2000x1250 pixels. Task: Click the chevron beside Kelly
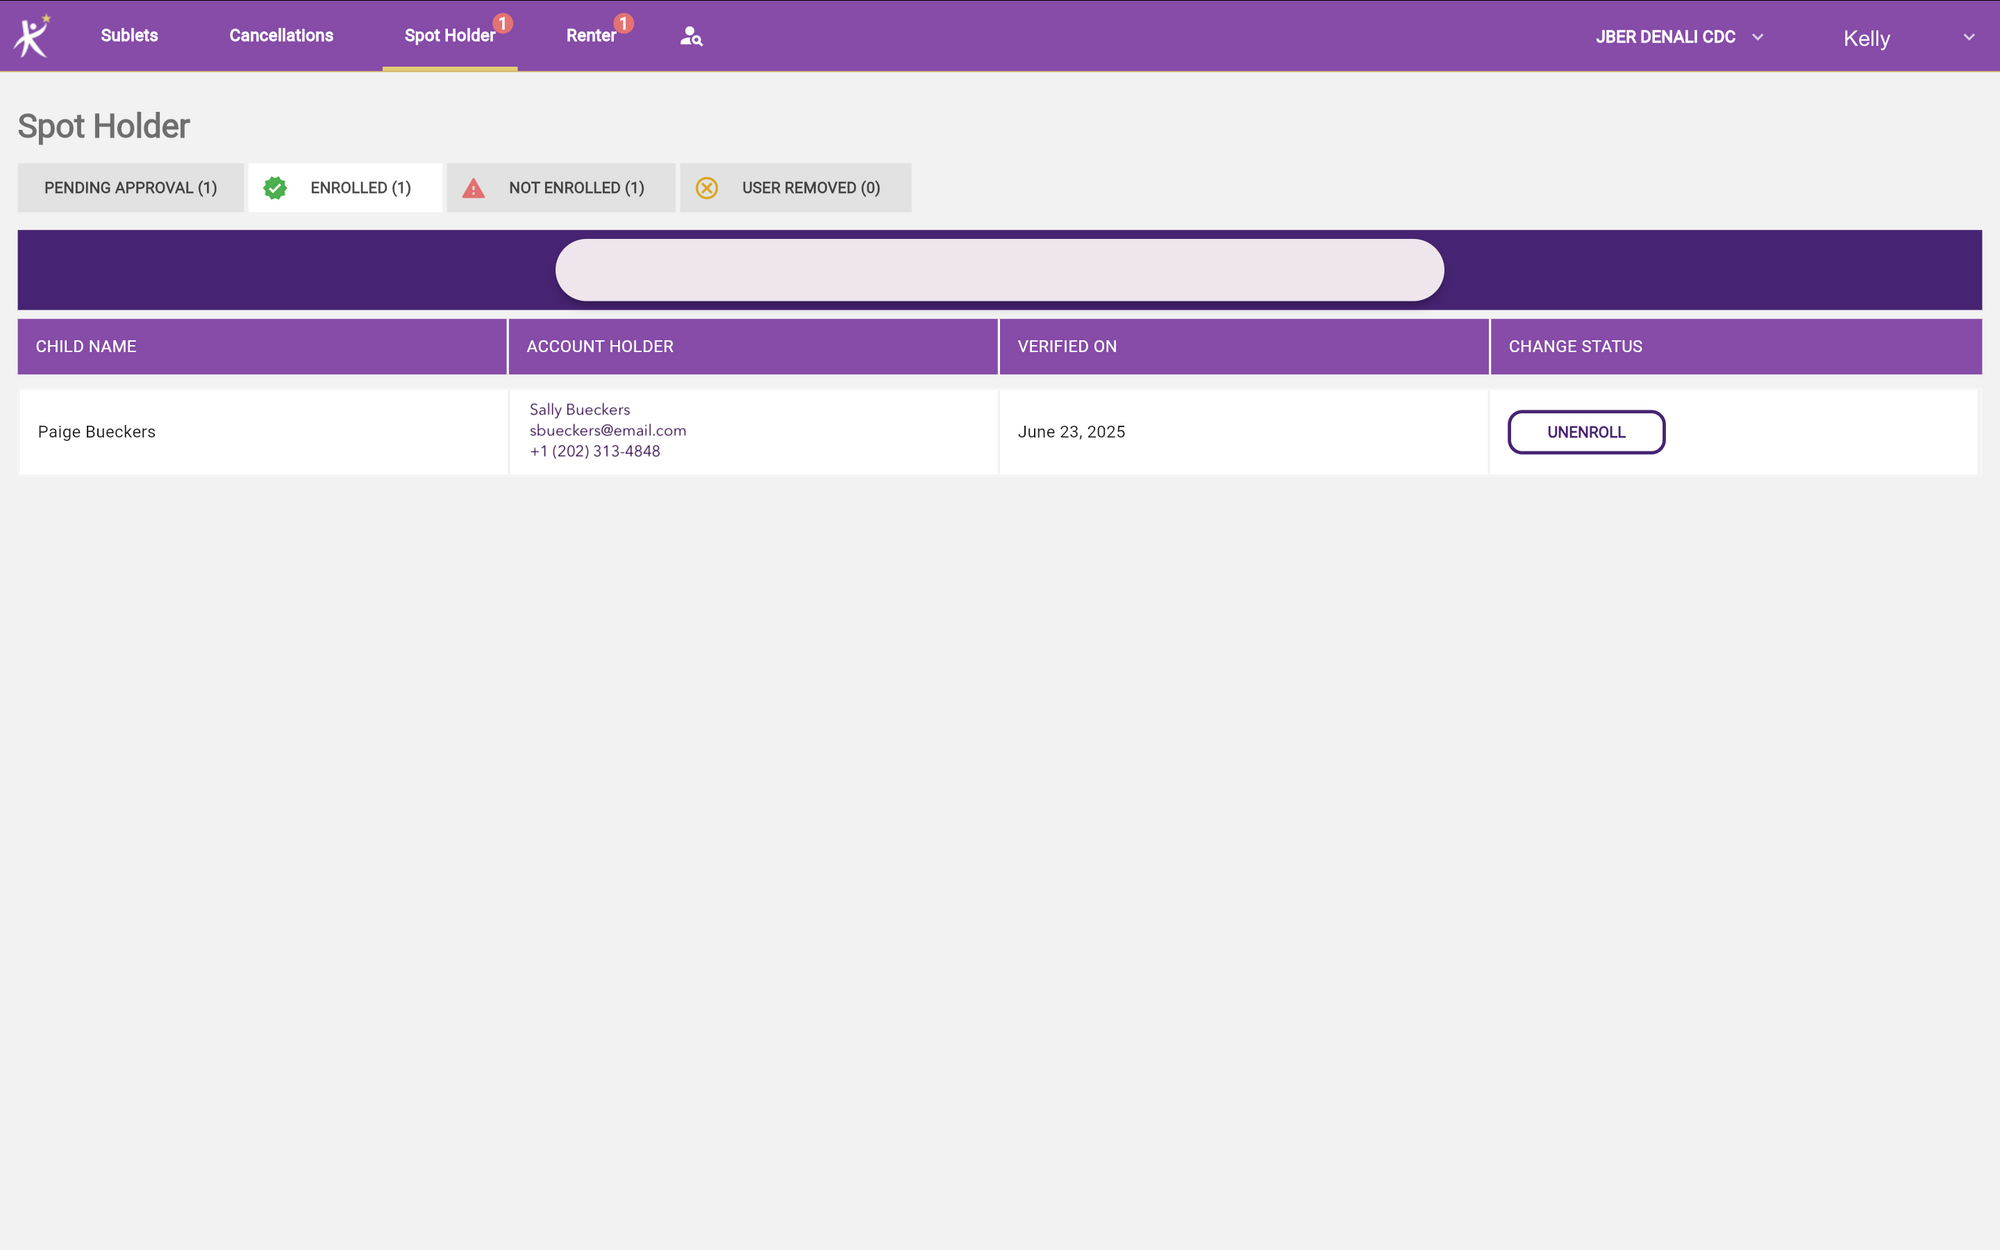pos(1969,38)
